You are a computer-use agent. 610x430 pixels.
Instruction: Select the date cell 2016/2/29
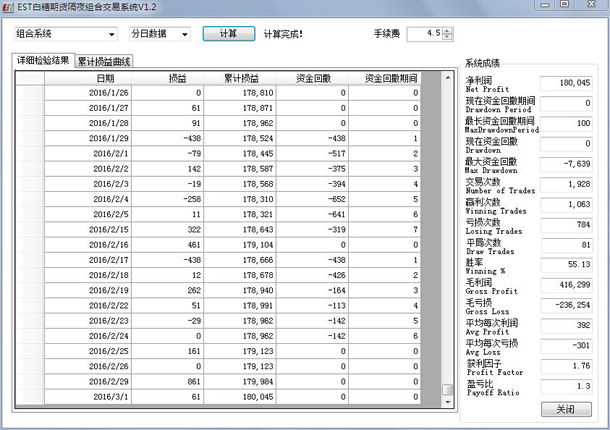[x=88, y=382]
